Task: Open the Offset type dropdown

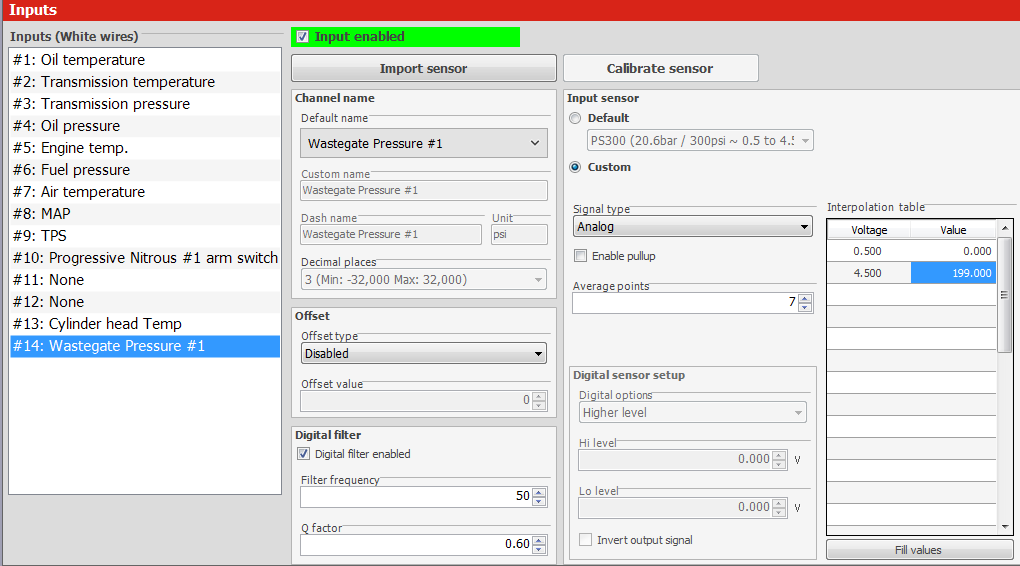Action: pos(424,353)
